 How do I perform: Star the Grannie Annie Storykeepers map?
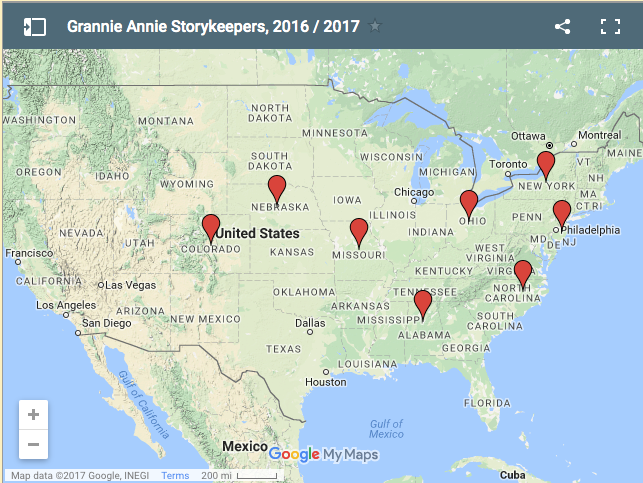[375, 26]
